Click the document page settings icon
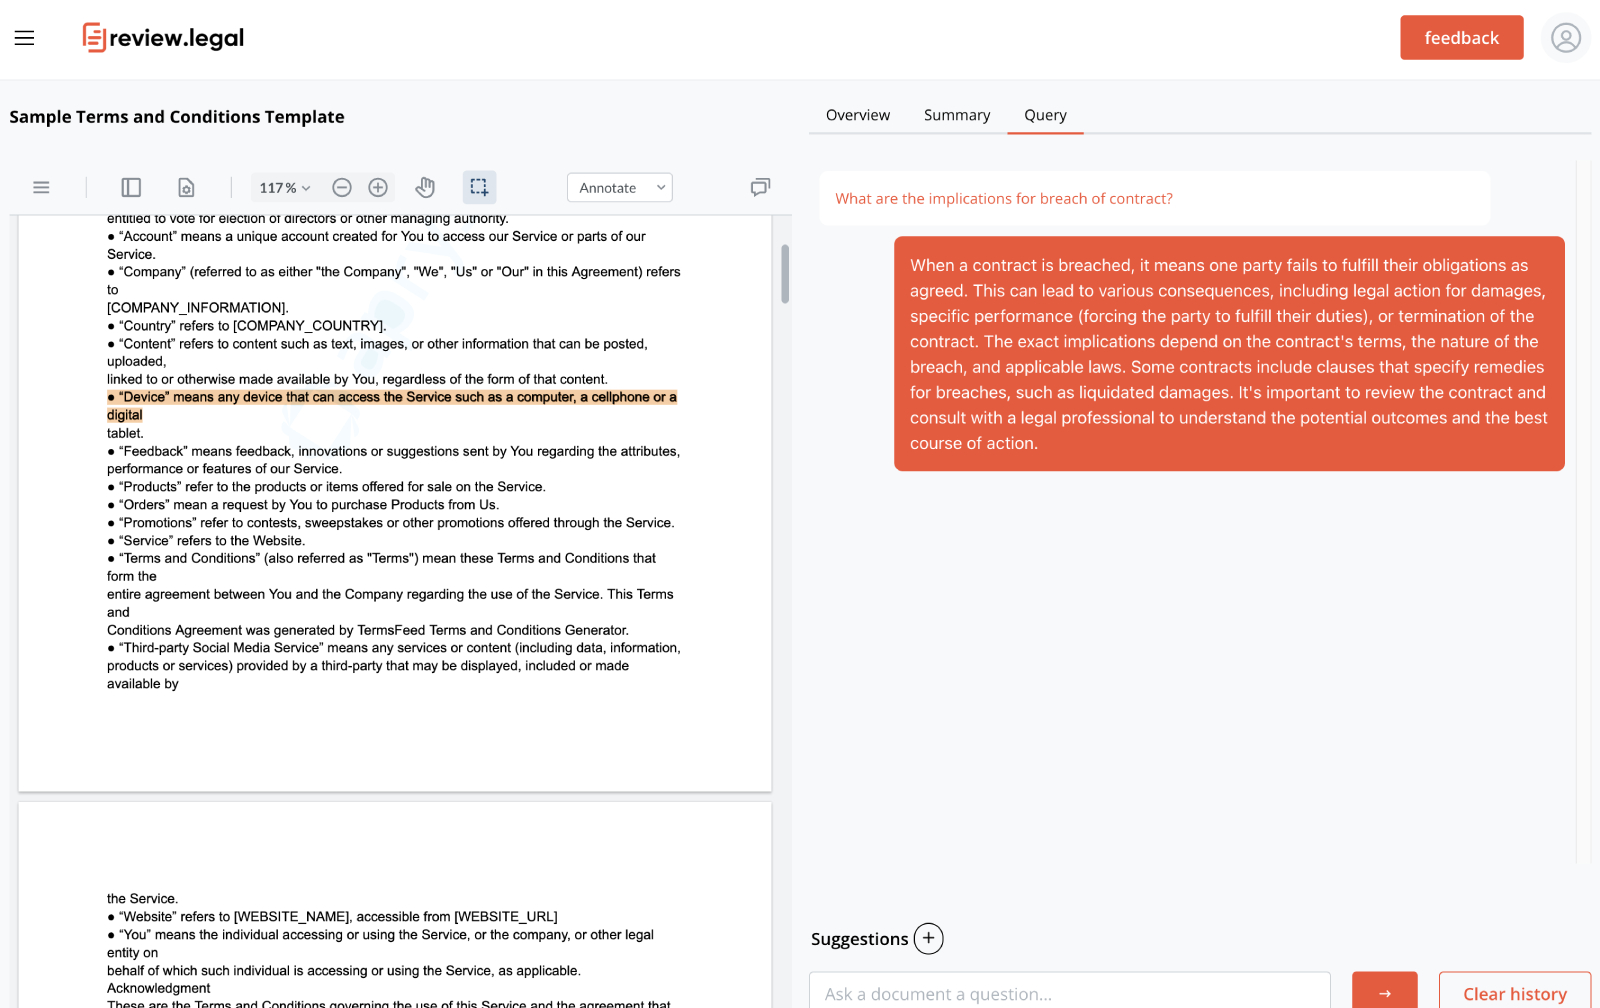1600x1008 pixels. click(186, 187)
